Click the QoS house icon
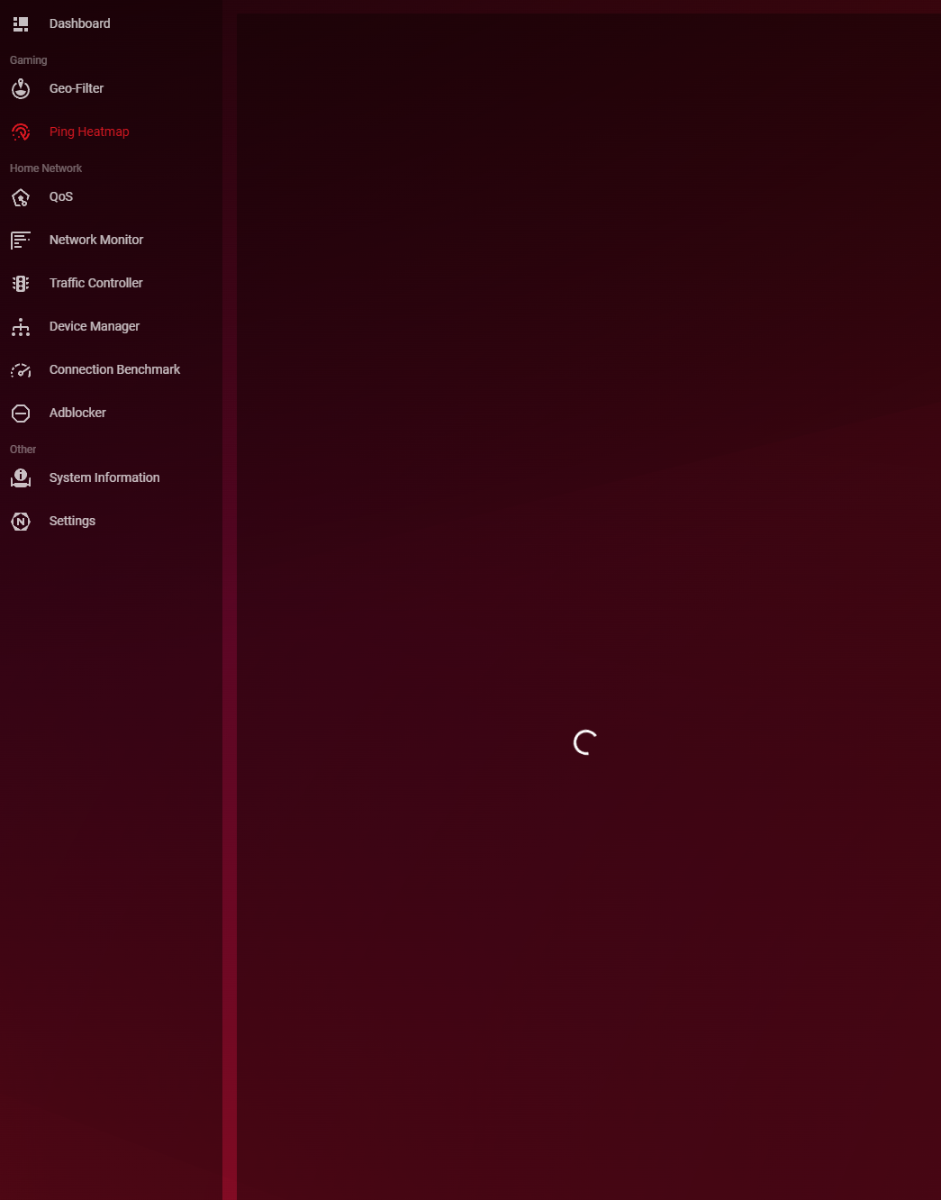 21,197
